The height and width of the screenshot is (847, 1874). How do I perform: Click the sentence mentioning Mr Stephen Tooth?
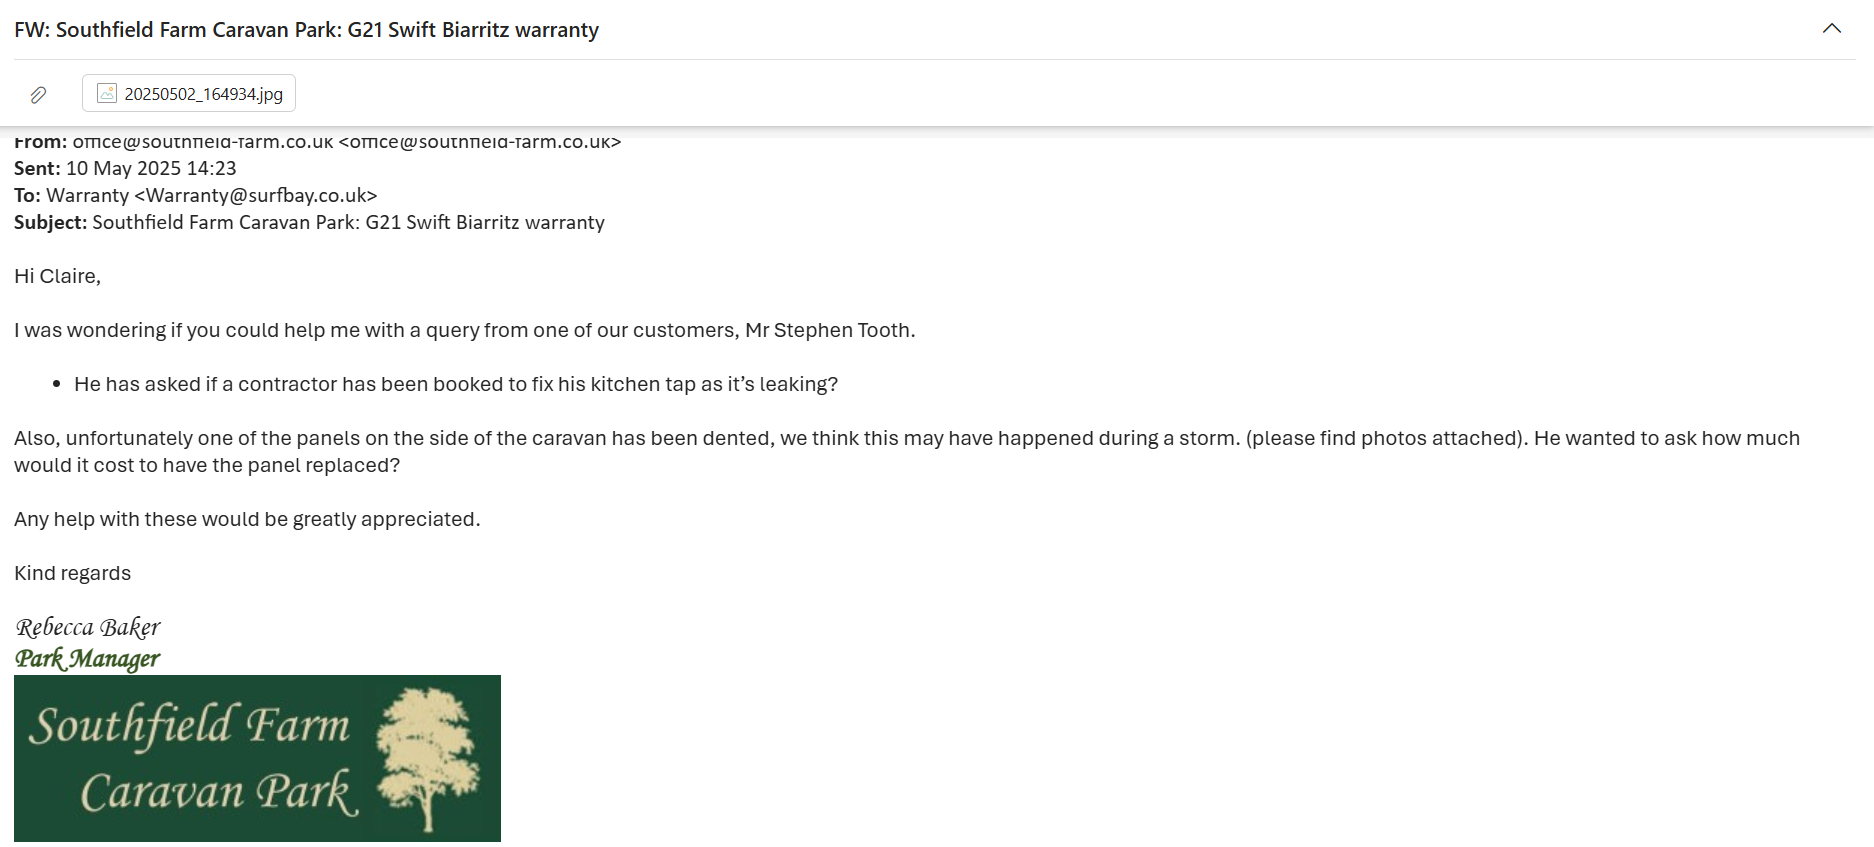tap(465, 331)
